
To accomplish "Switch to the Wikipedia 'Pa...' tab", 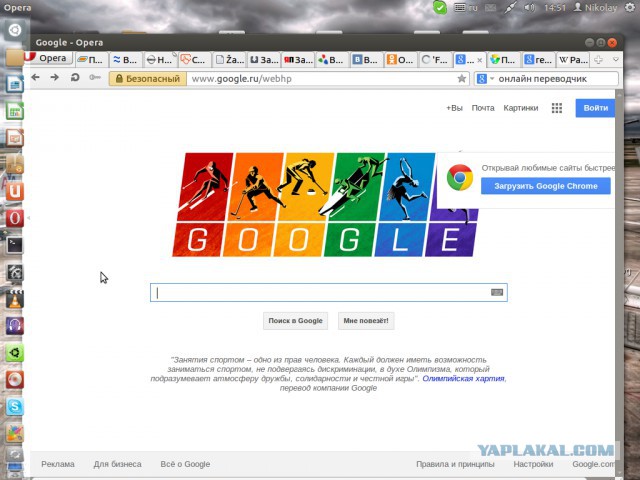I will 573,60.
